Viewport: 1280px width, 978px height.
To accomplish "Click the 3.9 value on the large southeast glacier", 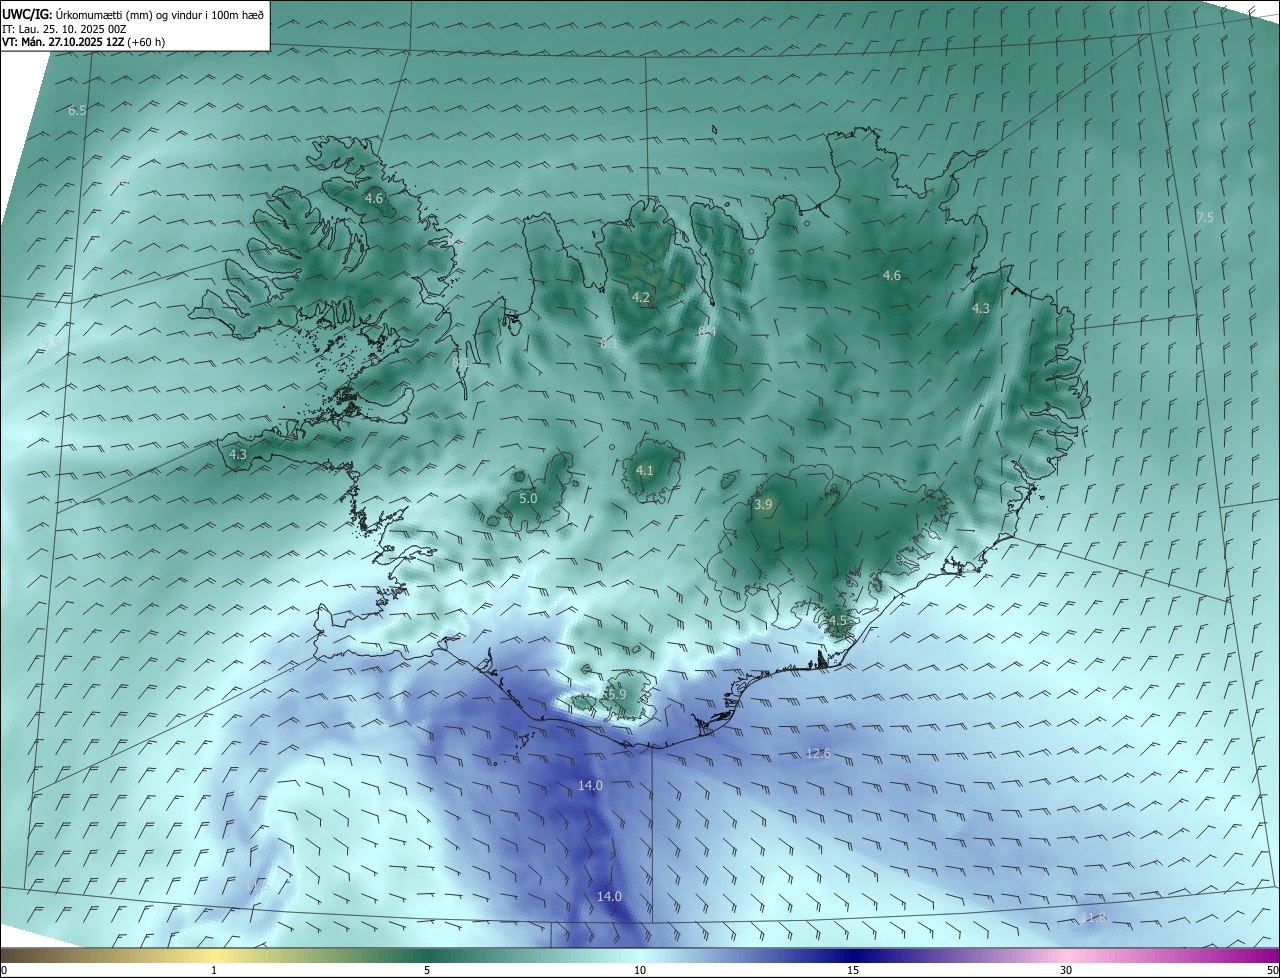I will (x=763, y=506).
